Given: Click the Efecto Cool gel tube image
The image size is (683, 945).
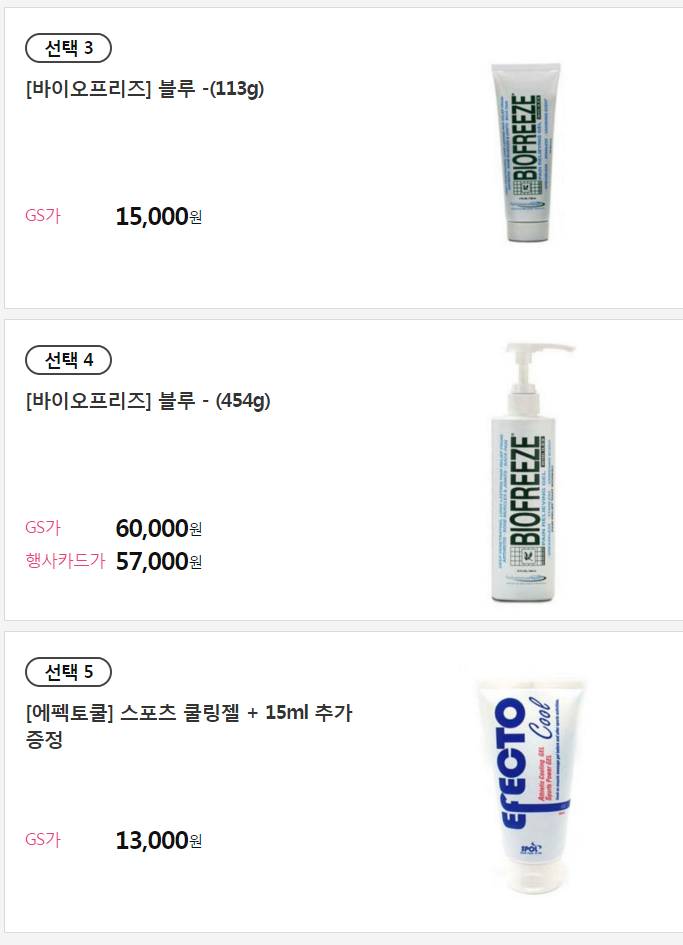Looking at the screenshot, I should coord(530,786).
